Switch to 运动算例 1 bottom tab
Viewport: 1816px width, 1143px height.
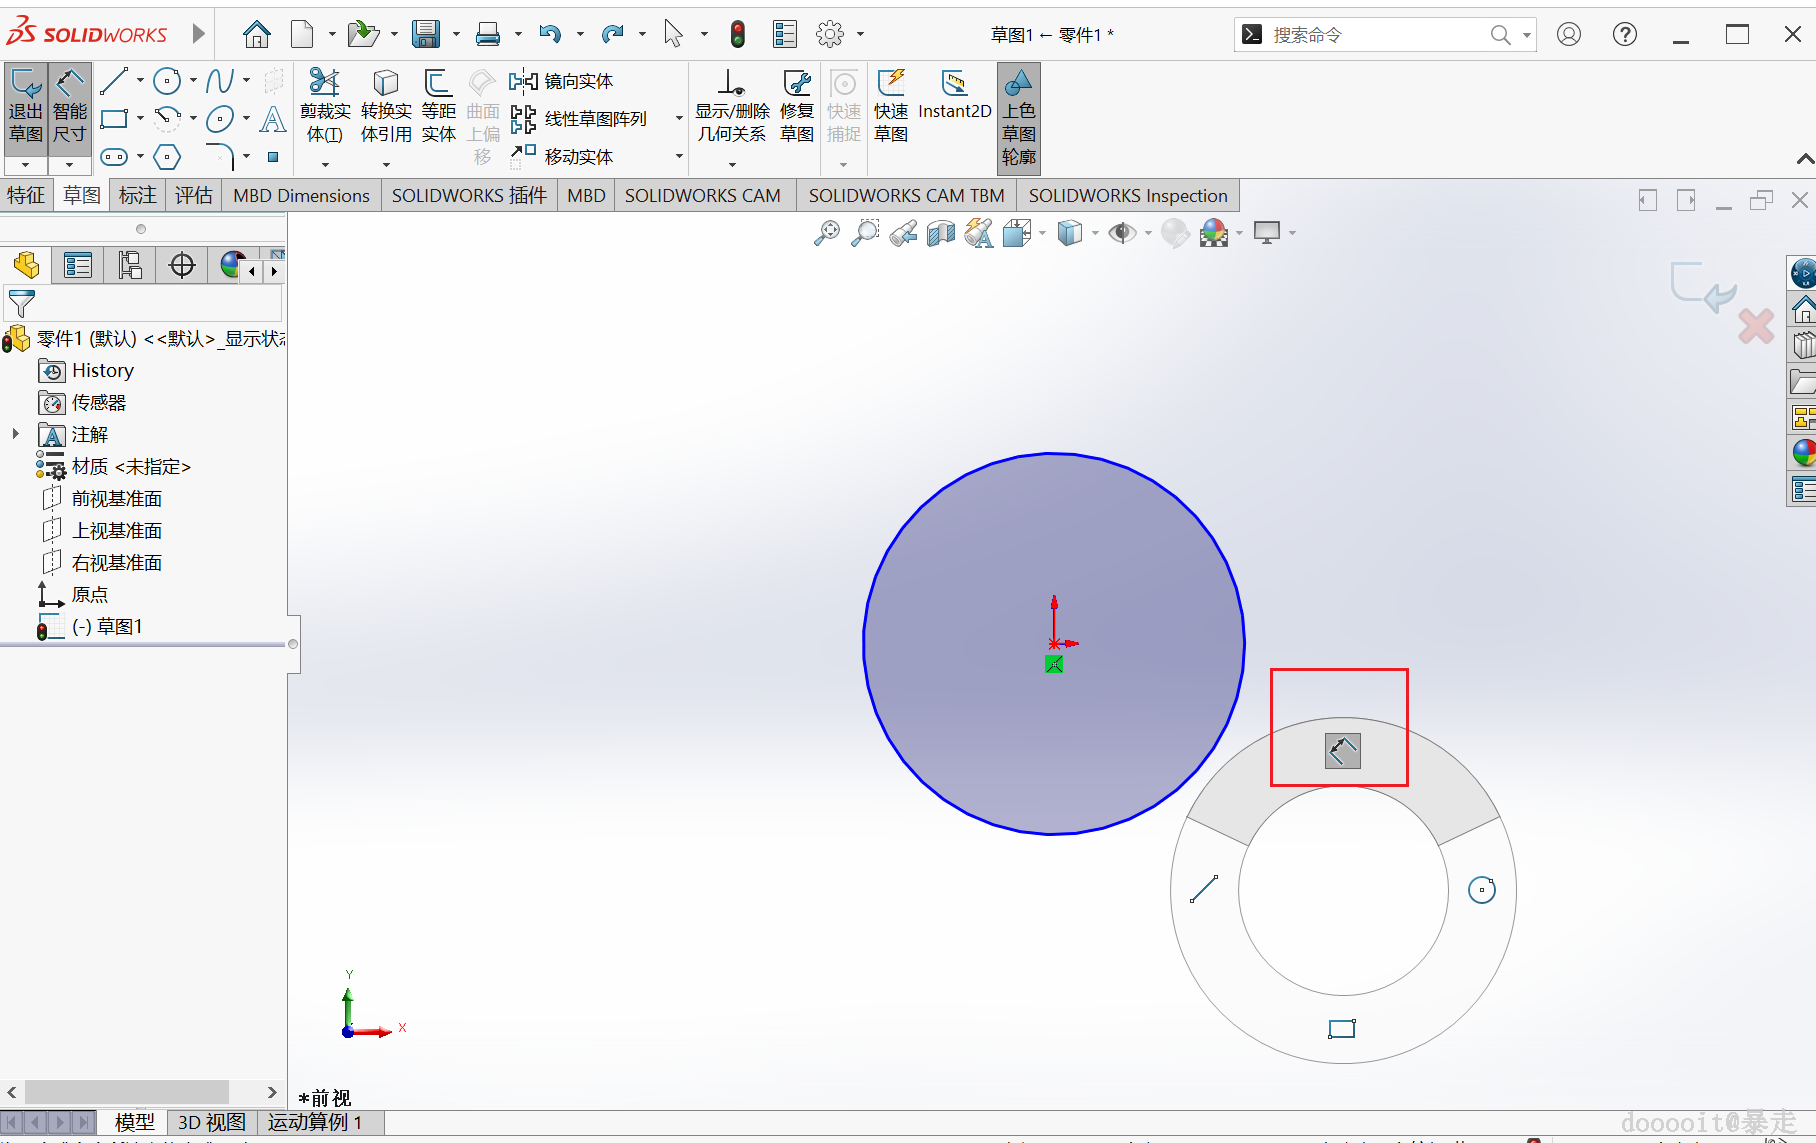click(314, 1122)
